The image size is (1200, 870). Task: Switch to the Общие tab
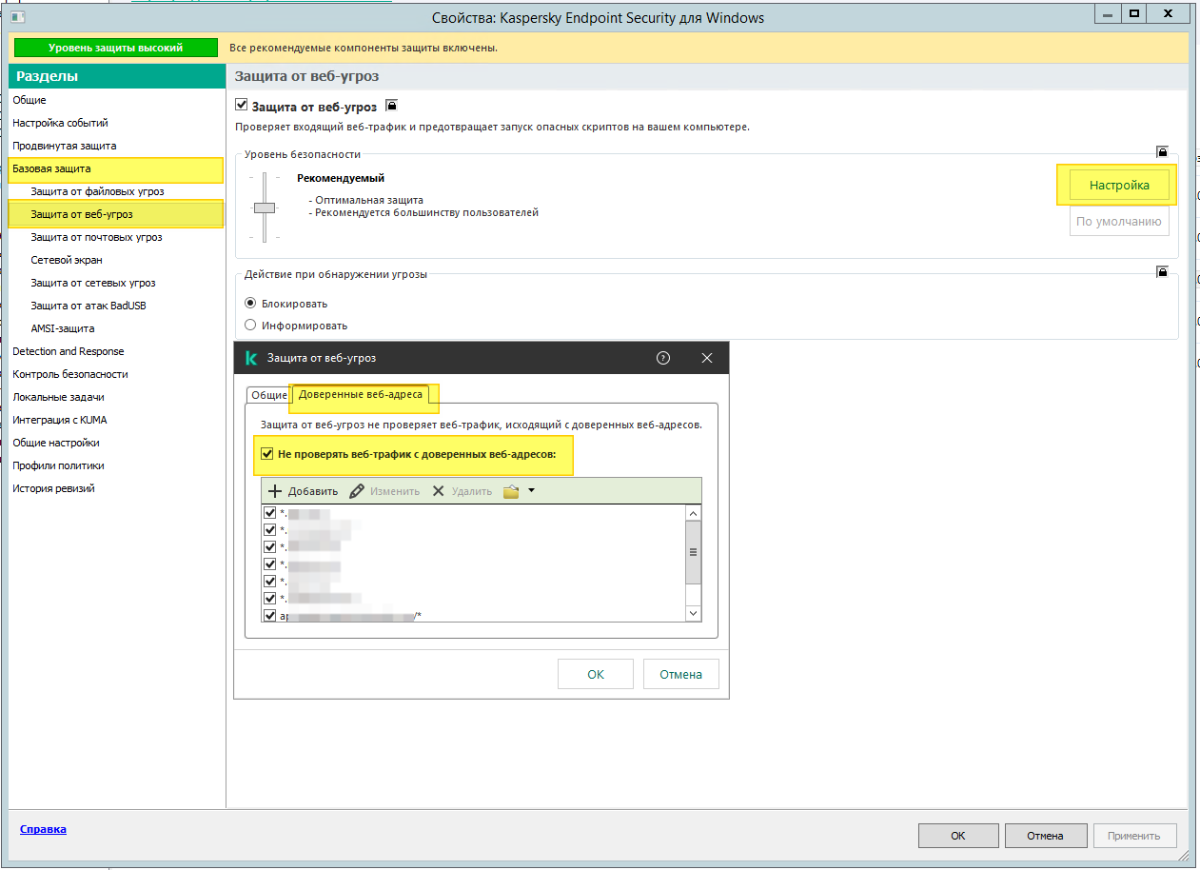coord(268,395)
